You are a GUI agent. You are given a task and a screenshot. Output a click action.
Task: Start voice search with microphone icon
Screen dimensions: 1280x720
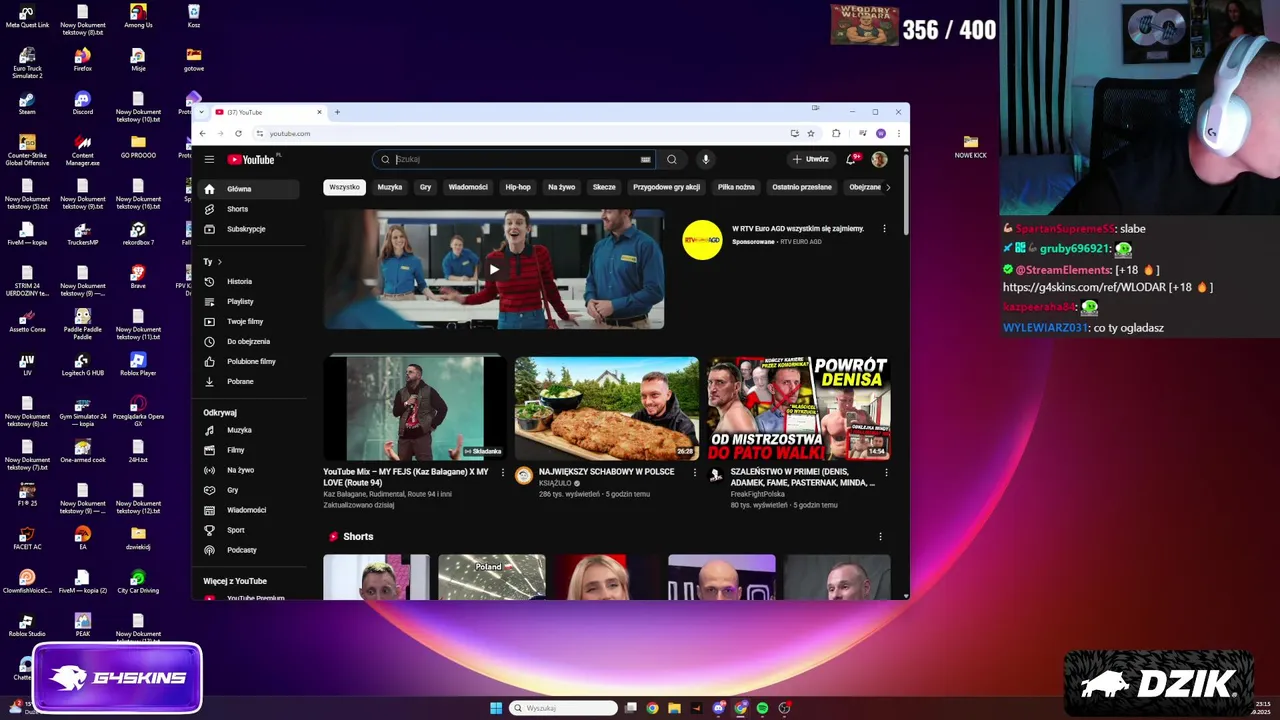pyautogui.click(x=705, y=159)
